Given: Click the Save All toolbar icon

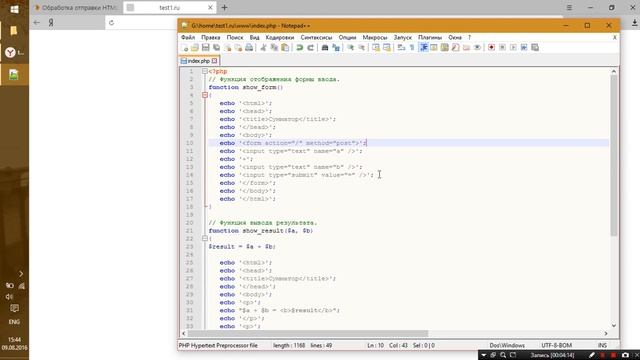Looking at the screenshot, I should coord(217,48).
